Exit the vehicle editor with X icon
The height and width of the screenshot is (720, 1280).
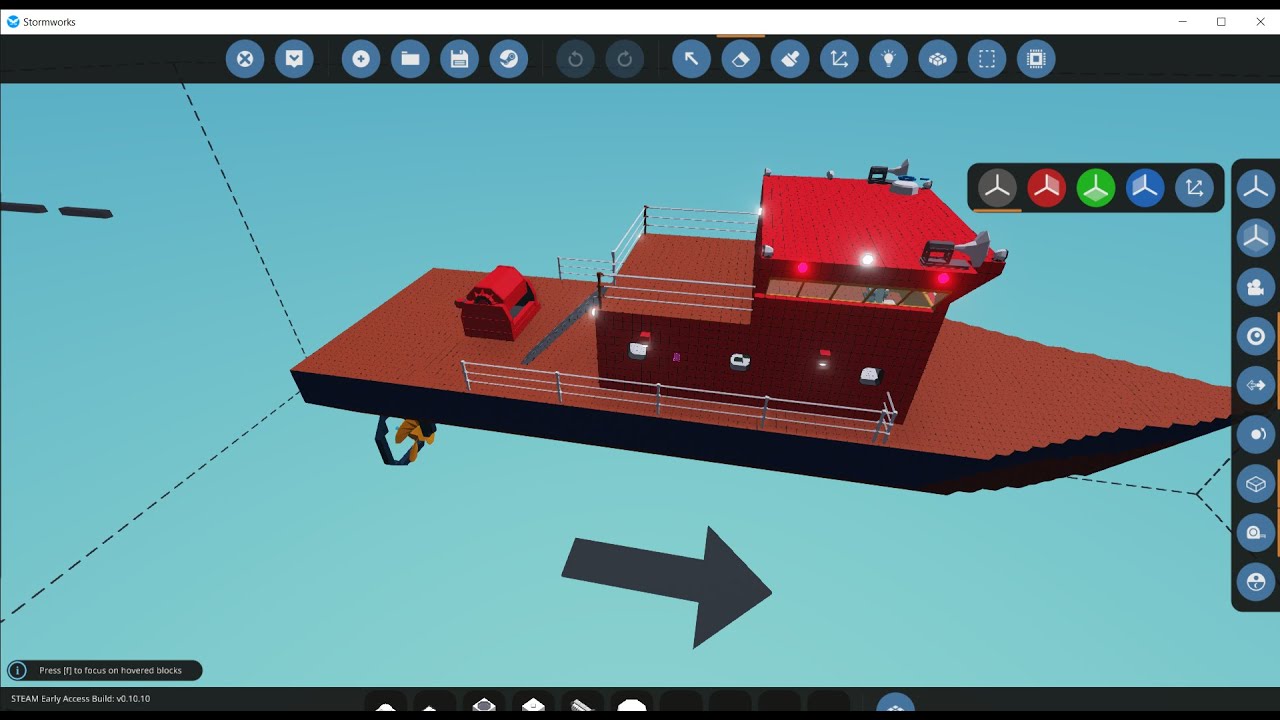tap(245, 59)
